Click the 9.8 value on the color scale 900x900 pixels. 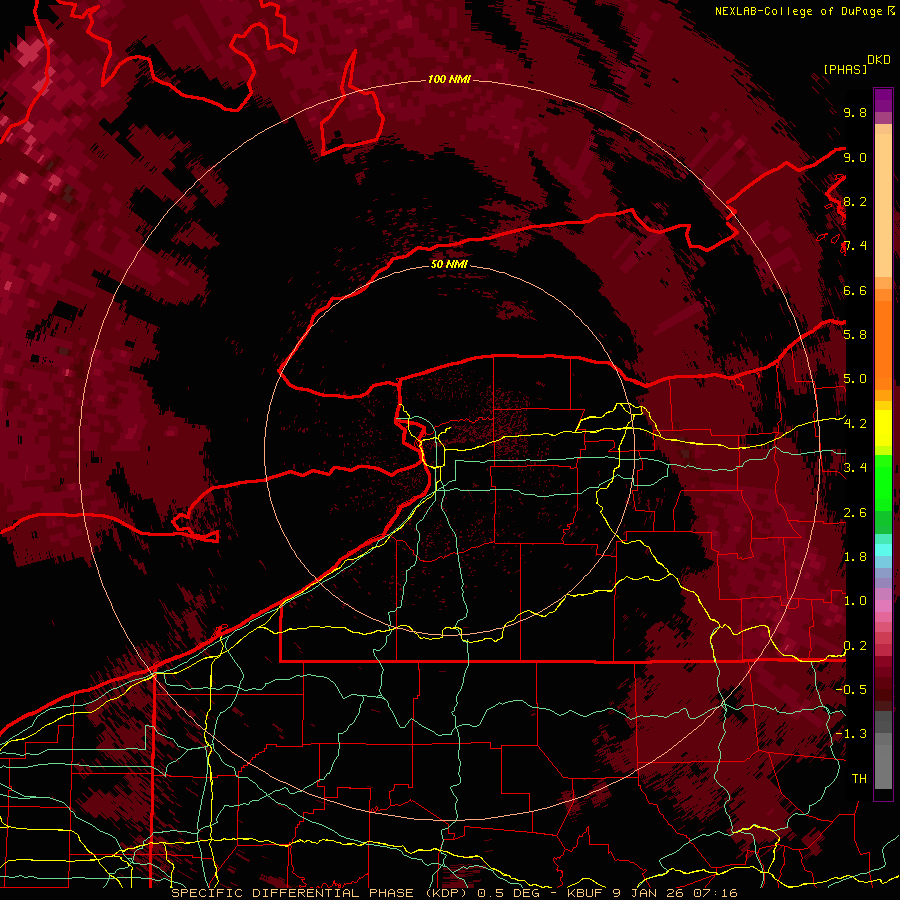click(x=855, y=112)
